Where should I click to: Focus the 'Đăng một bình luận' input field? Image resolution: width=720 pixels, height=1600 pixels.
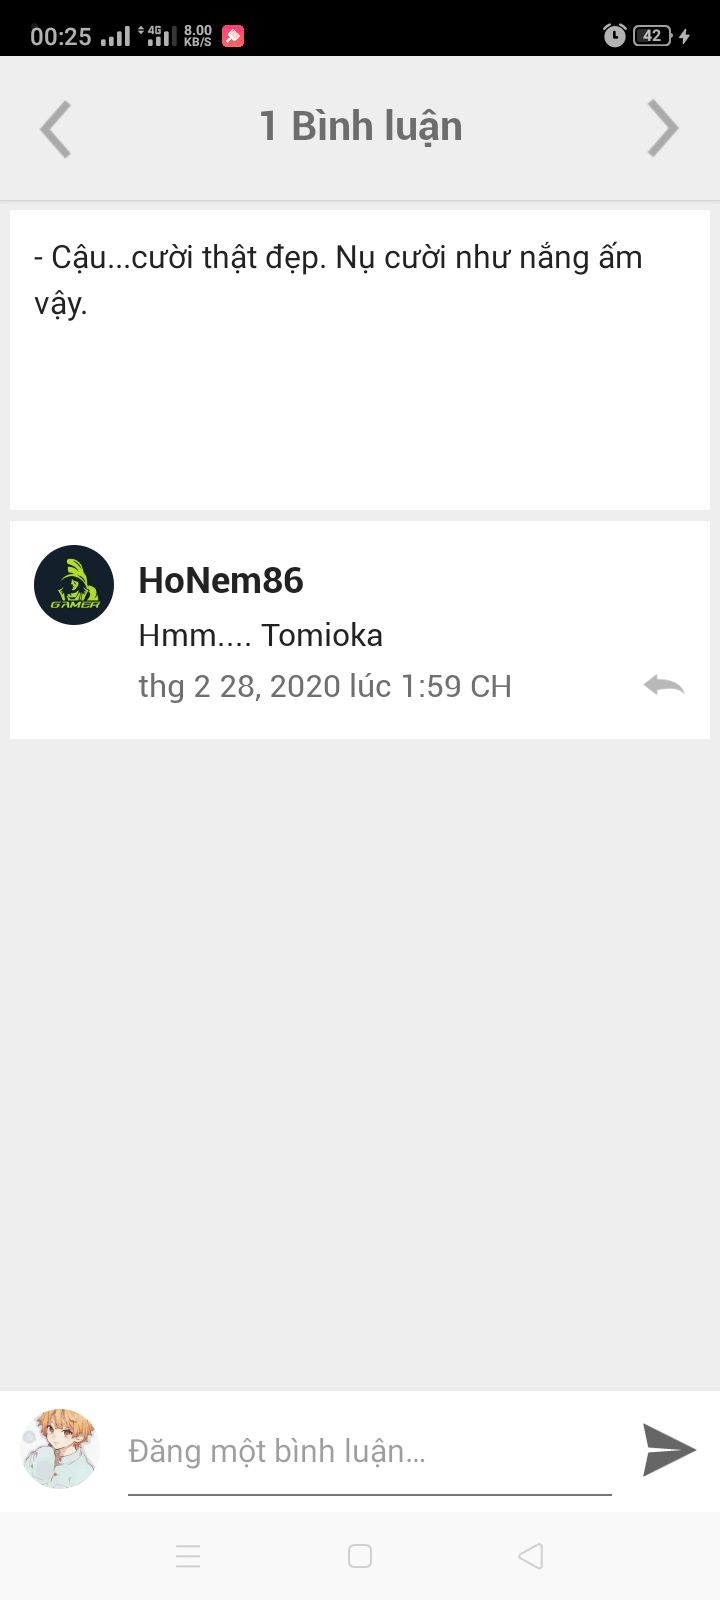click(x=369, y=1452)
